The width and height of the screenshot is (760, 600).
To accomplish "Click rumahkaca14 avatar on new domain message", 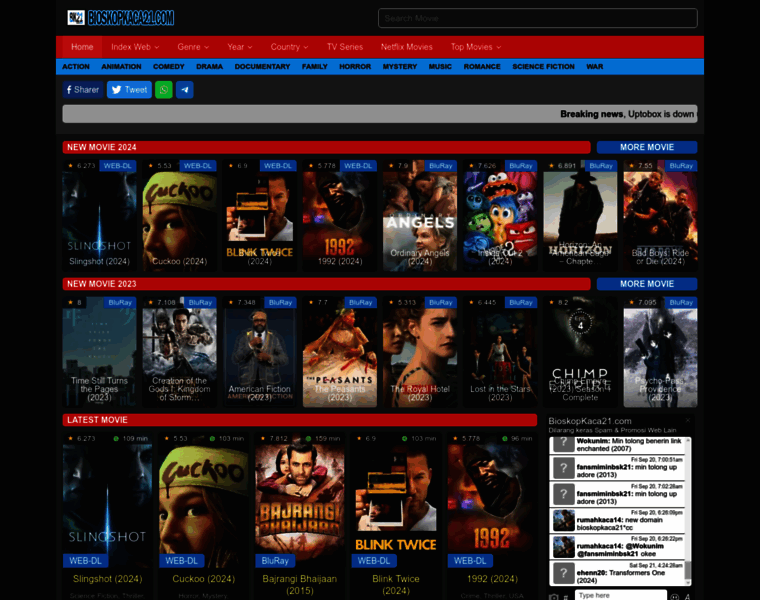I will [564, 521].
